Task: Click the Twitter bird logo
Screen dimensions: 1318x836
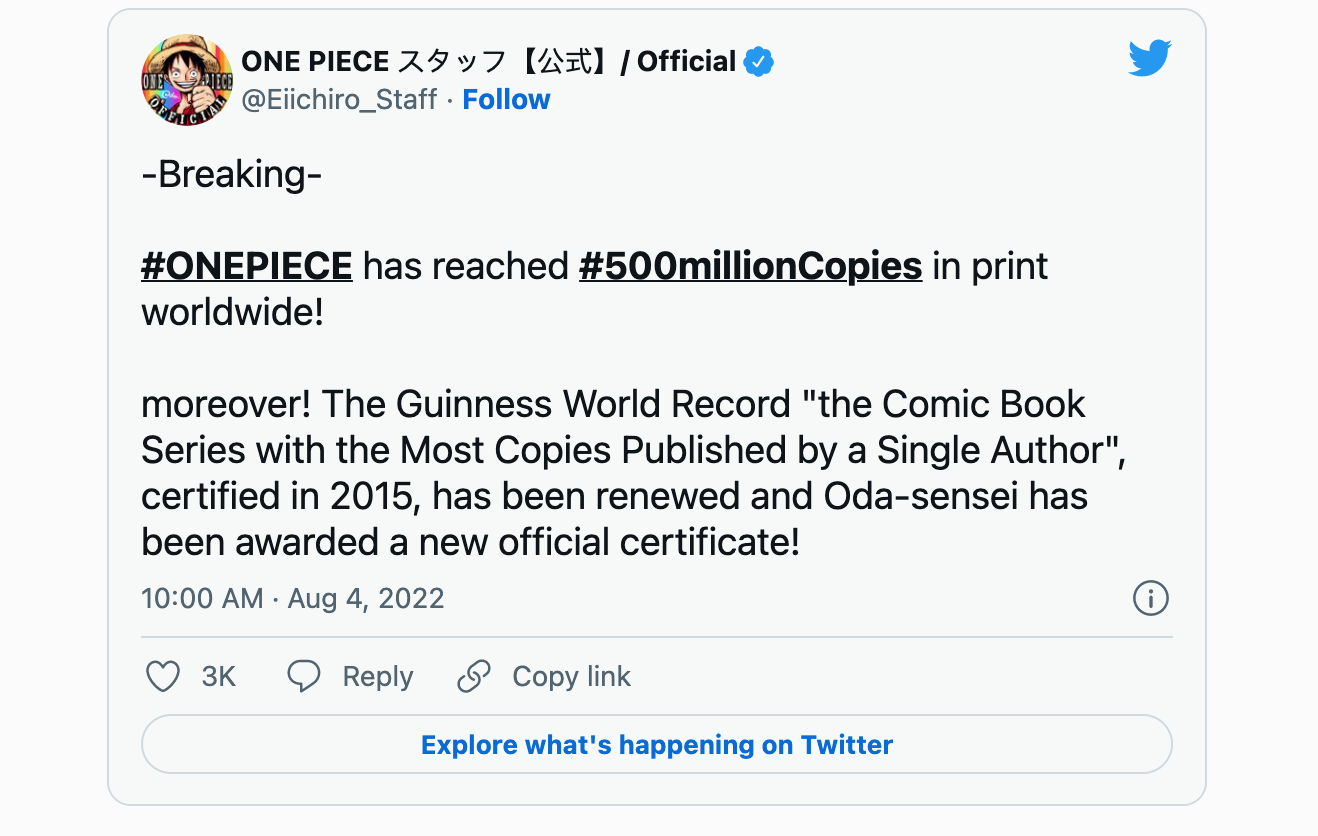Action: [1148, 57]
